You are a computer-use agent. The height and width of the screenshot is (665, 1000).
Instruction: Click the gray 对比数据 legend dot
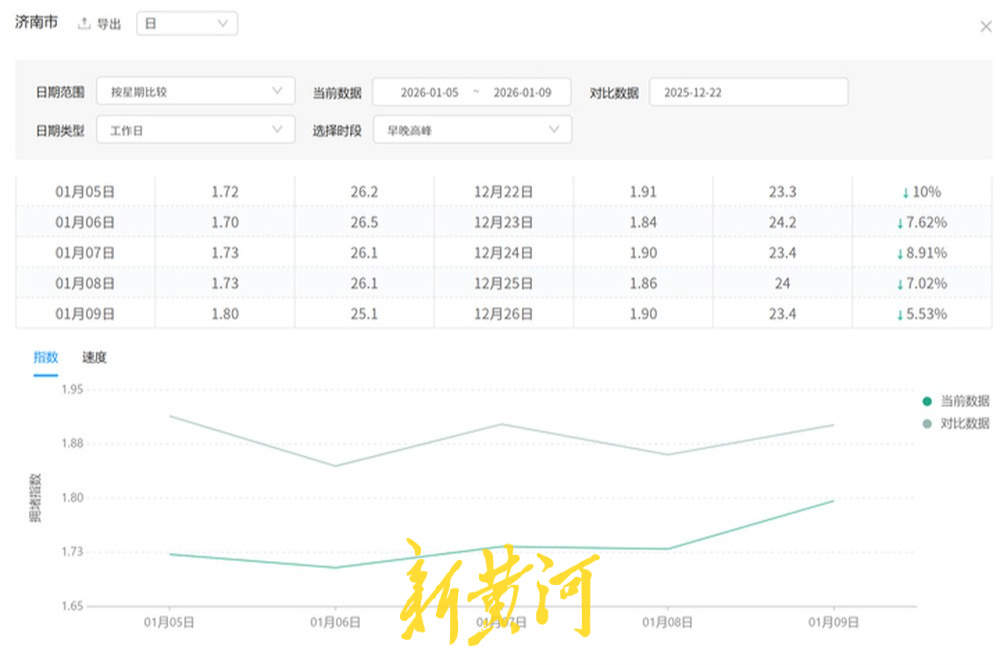pyautogui.click(x=927, y=422)
